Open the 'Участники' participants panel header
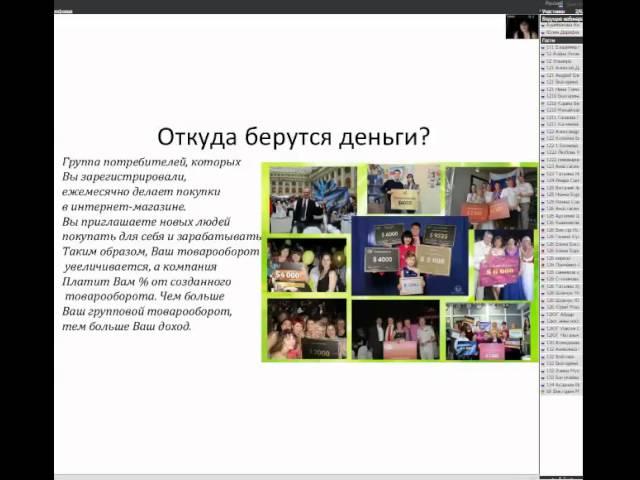Image resolution: width=640 pixels, height=480 pixels. click(x=561, y=12)
